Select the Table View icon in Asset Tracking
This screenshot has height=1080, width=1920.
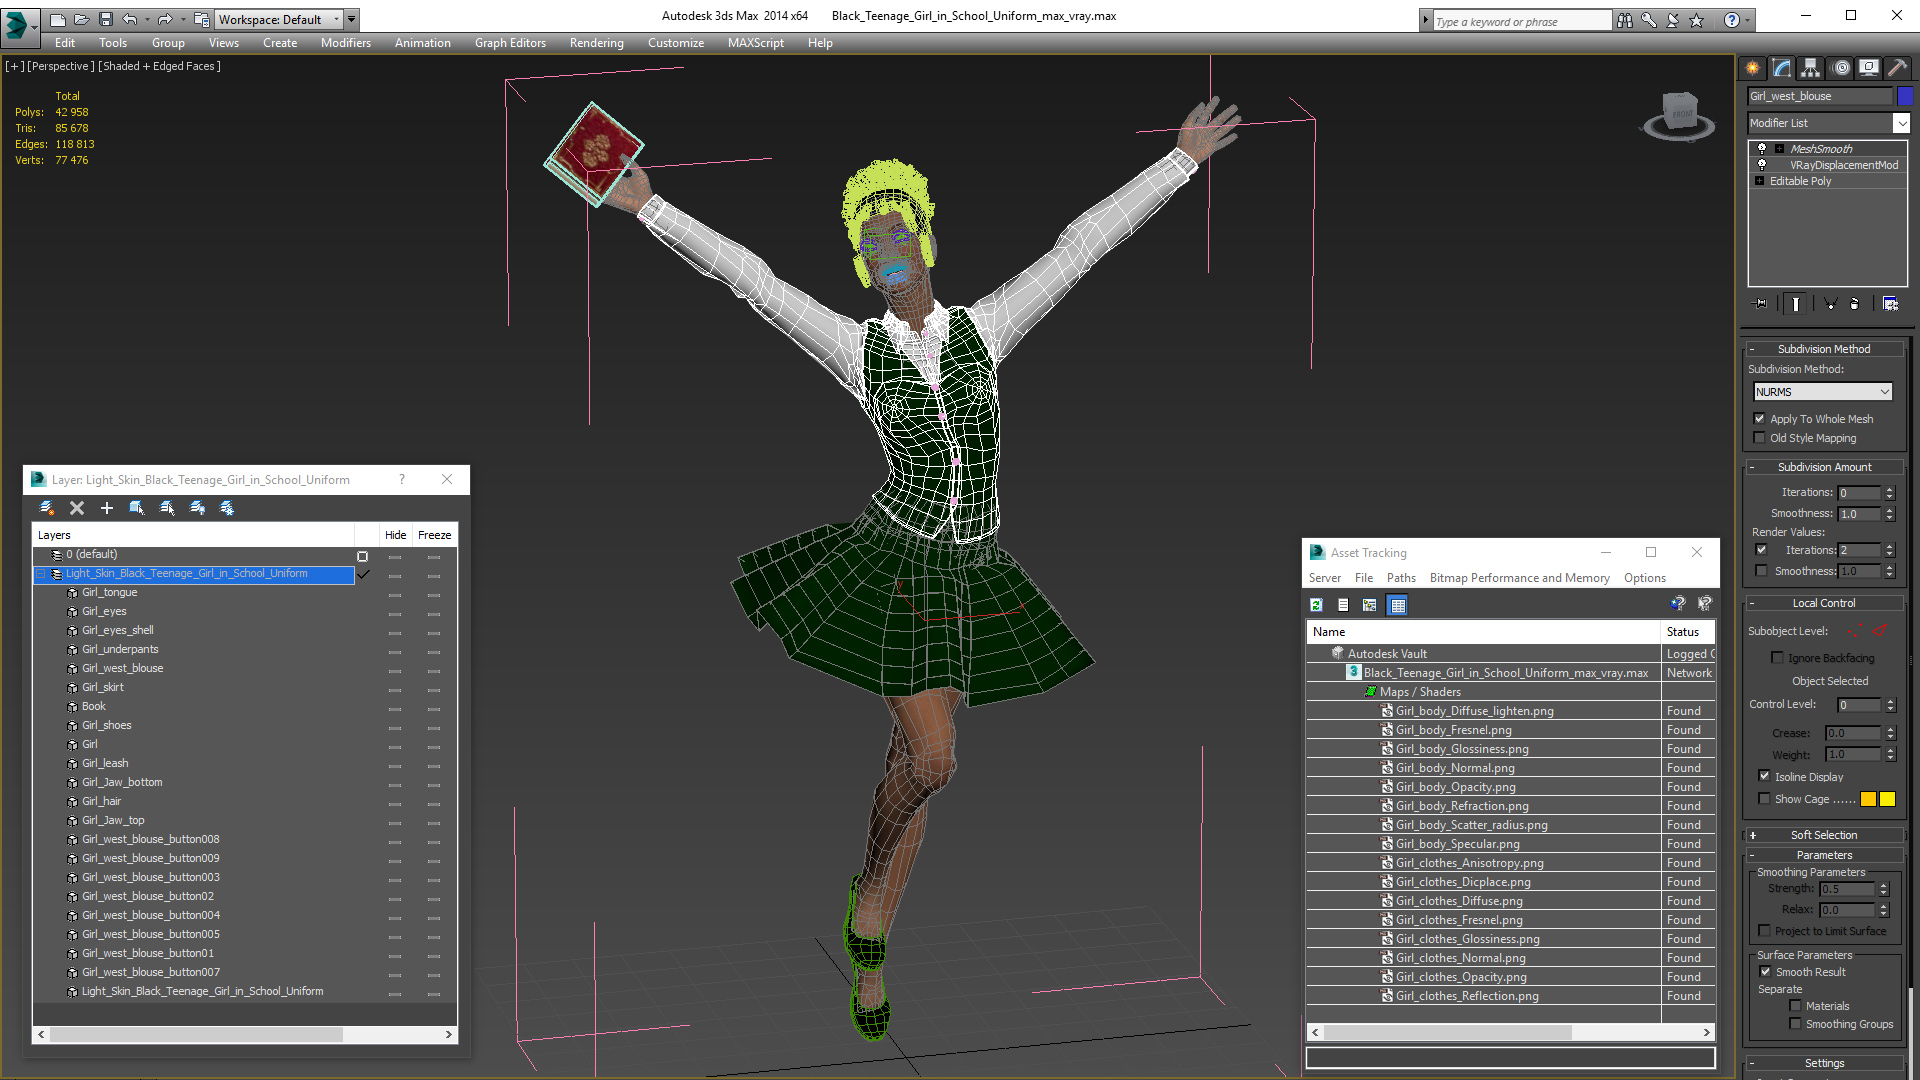(x=1398, y=605)
